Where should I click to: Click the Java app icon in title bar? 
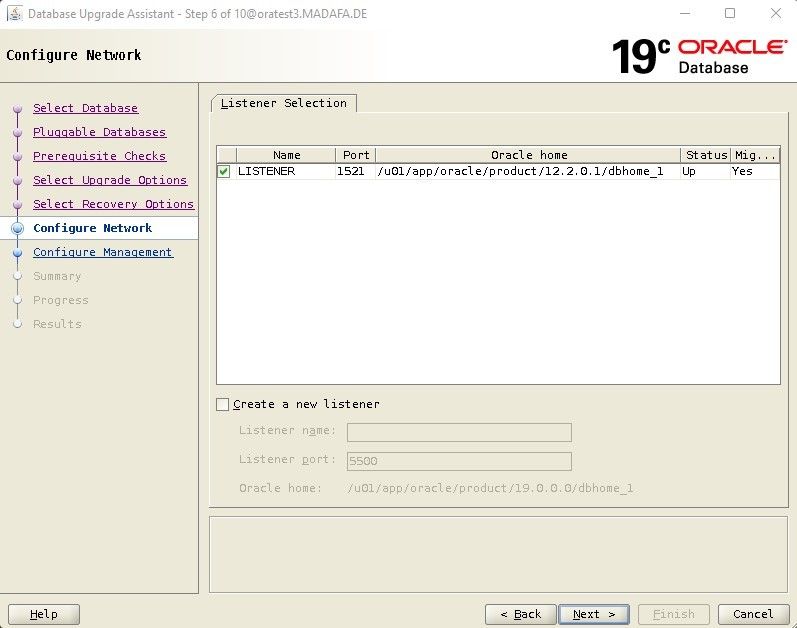[x=15, y=13]
